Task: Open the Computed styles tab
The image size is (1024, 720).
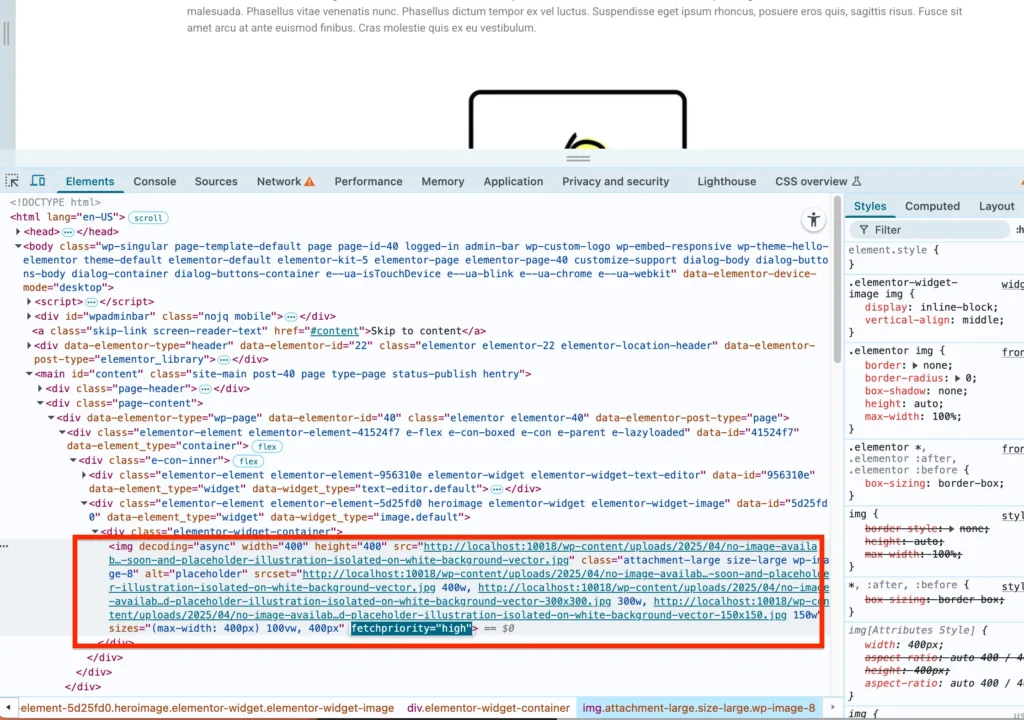Action: coord(931,205)
